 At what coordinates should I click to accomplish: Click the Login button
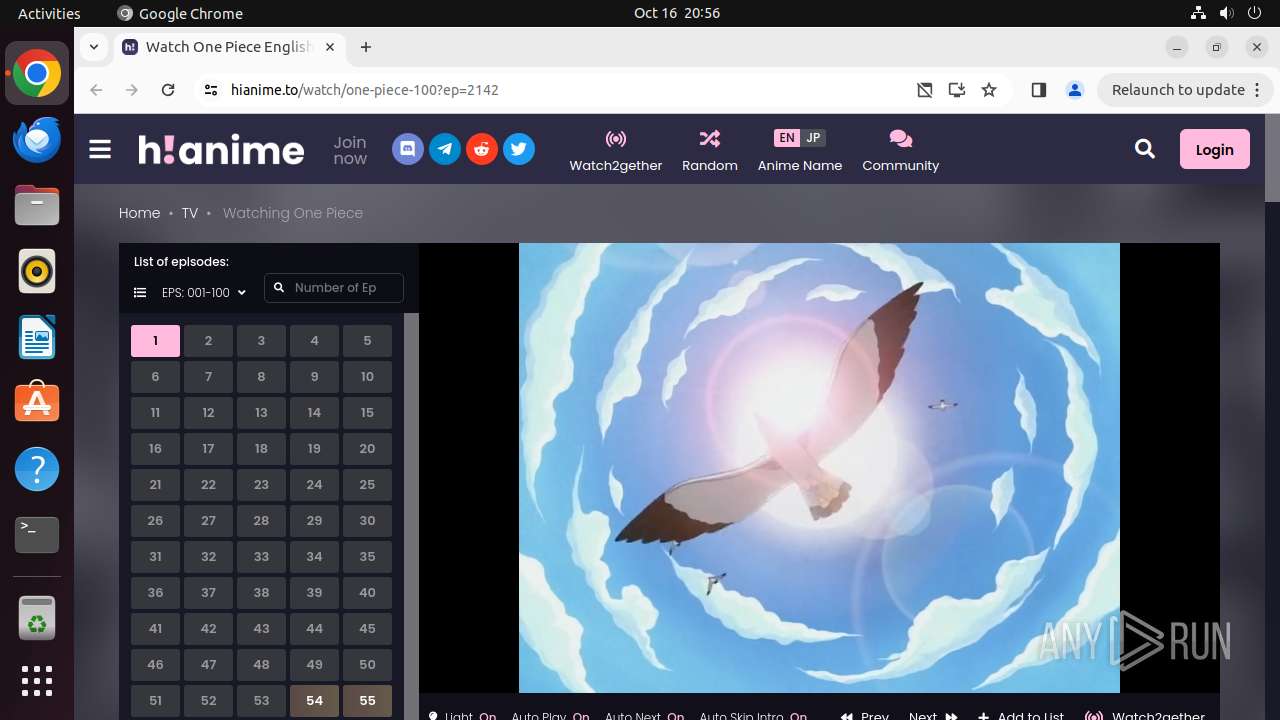[x=1215, y=149]
